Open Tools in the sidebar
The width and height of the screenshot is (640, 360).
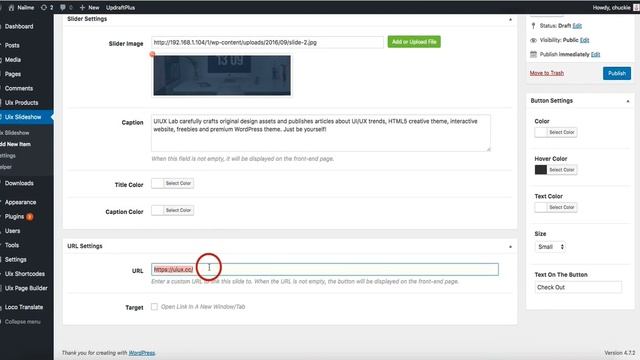click(x=12, y=245)
